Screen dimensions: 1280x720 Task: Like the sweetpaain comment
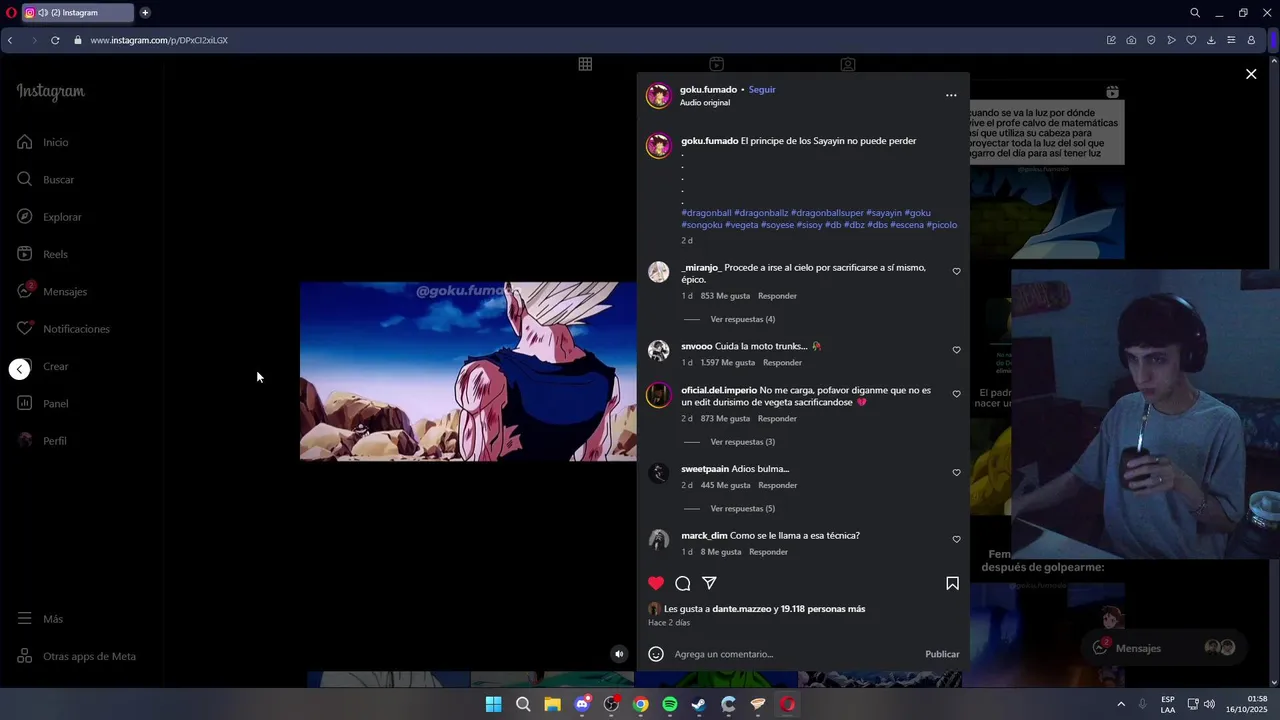click(956, 473)
